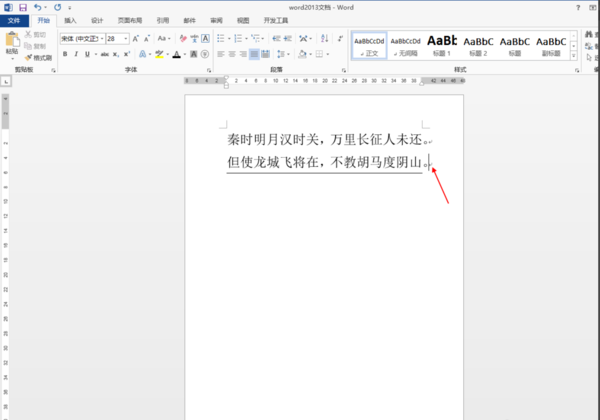The height and width of the screenshot is (420, 600).
Task: Click the Phonetic Guide (拼音) icon
Action: [194, 39]
